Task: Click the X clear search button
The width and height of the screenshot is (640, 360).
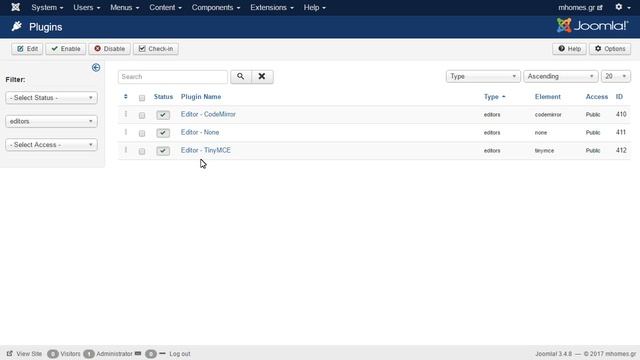Action: tap(262, 76)
